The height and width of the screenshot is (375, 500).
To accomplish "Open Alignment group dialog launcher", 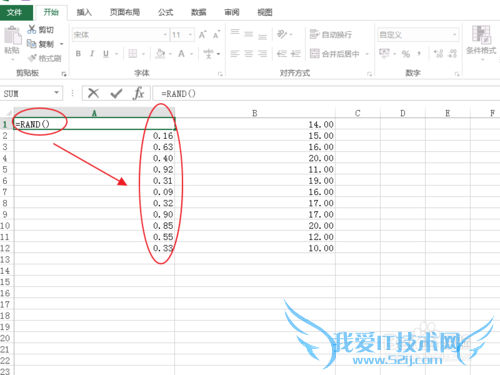I will point(369,74).
